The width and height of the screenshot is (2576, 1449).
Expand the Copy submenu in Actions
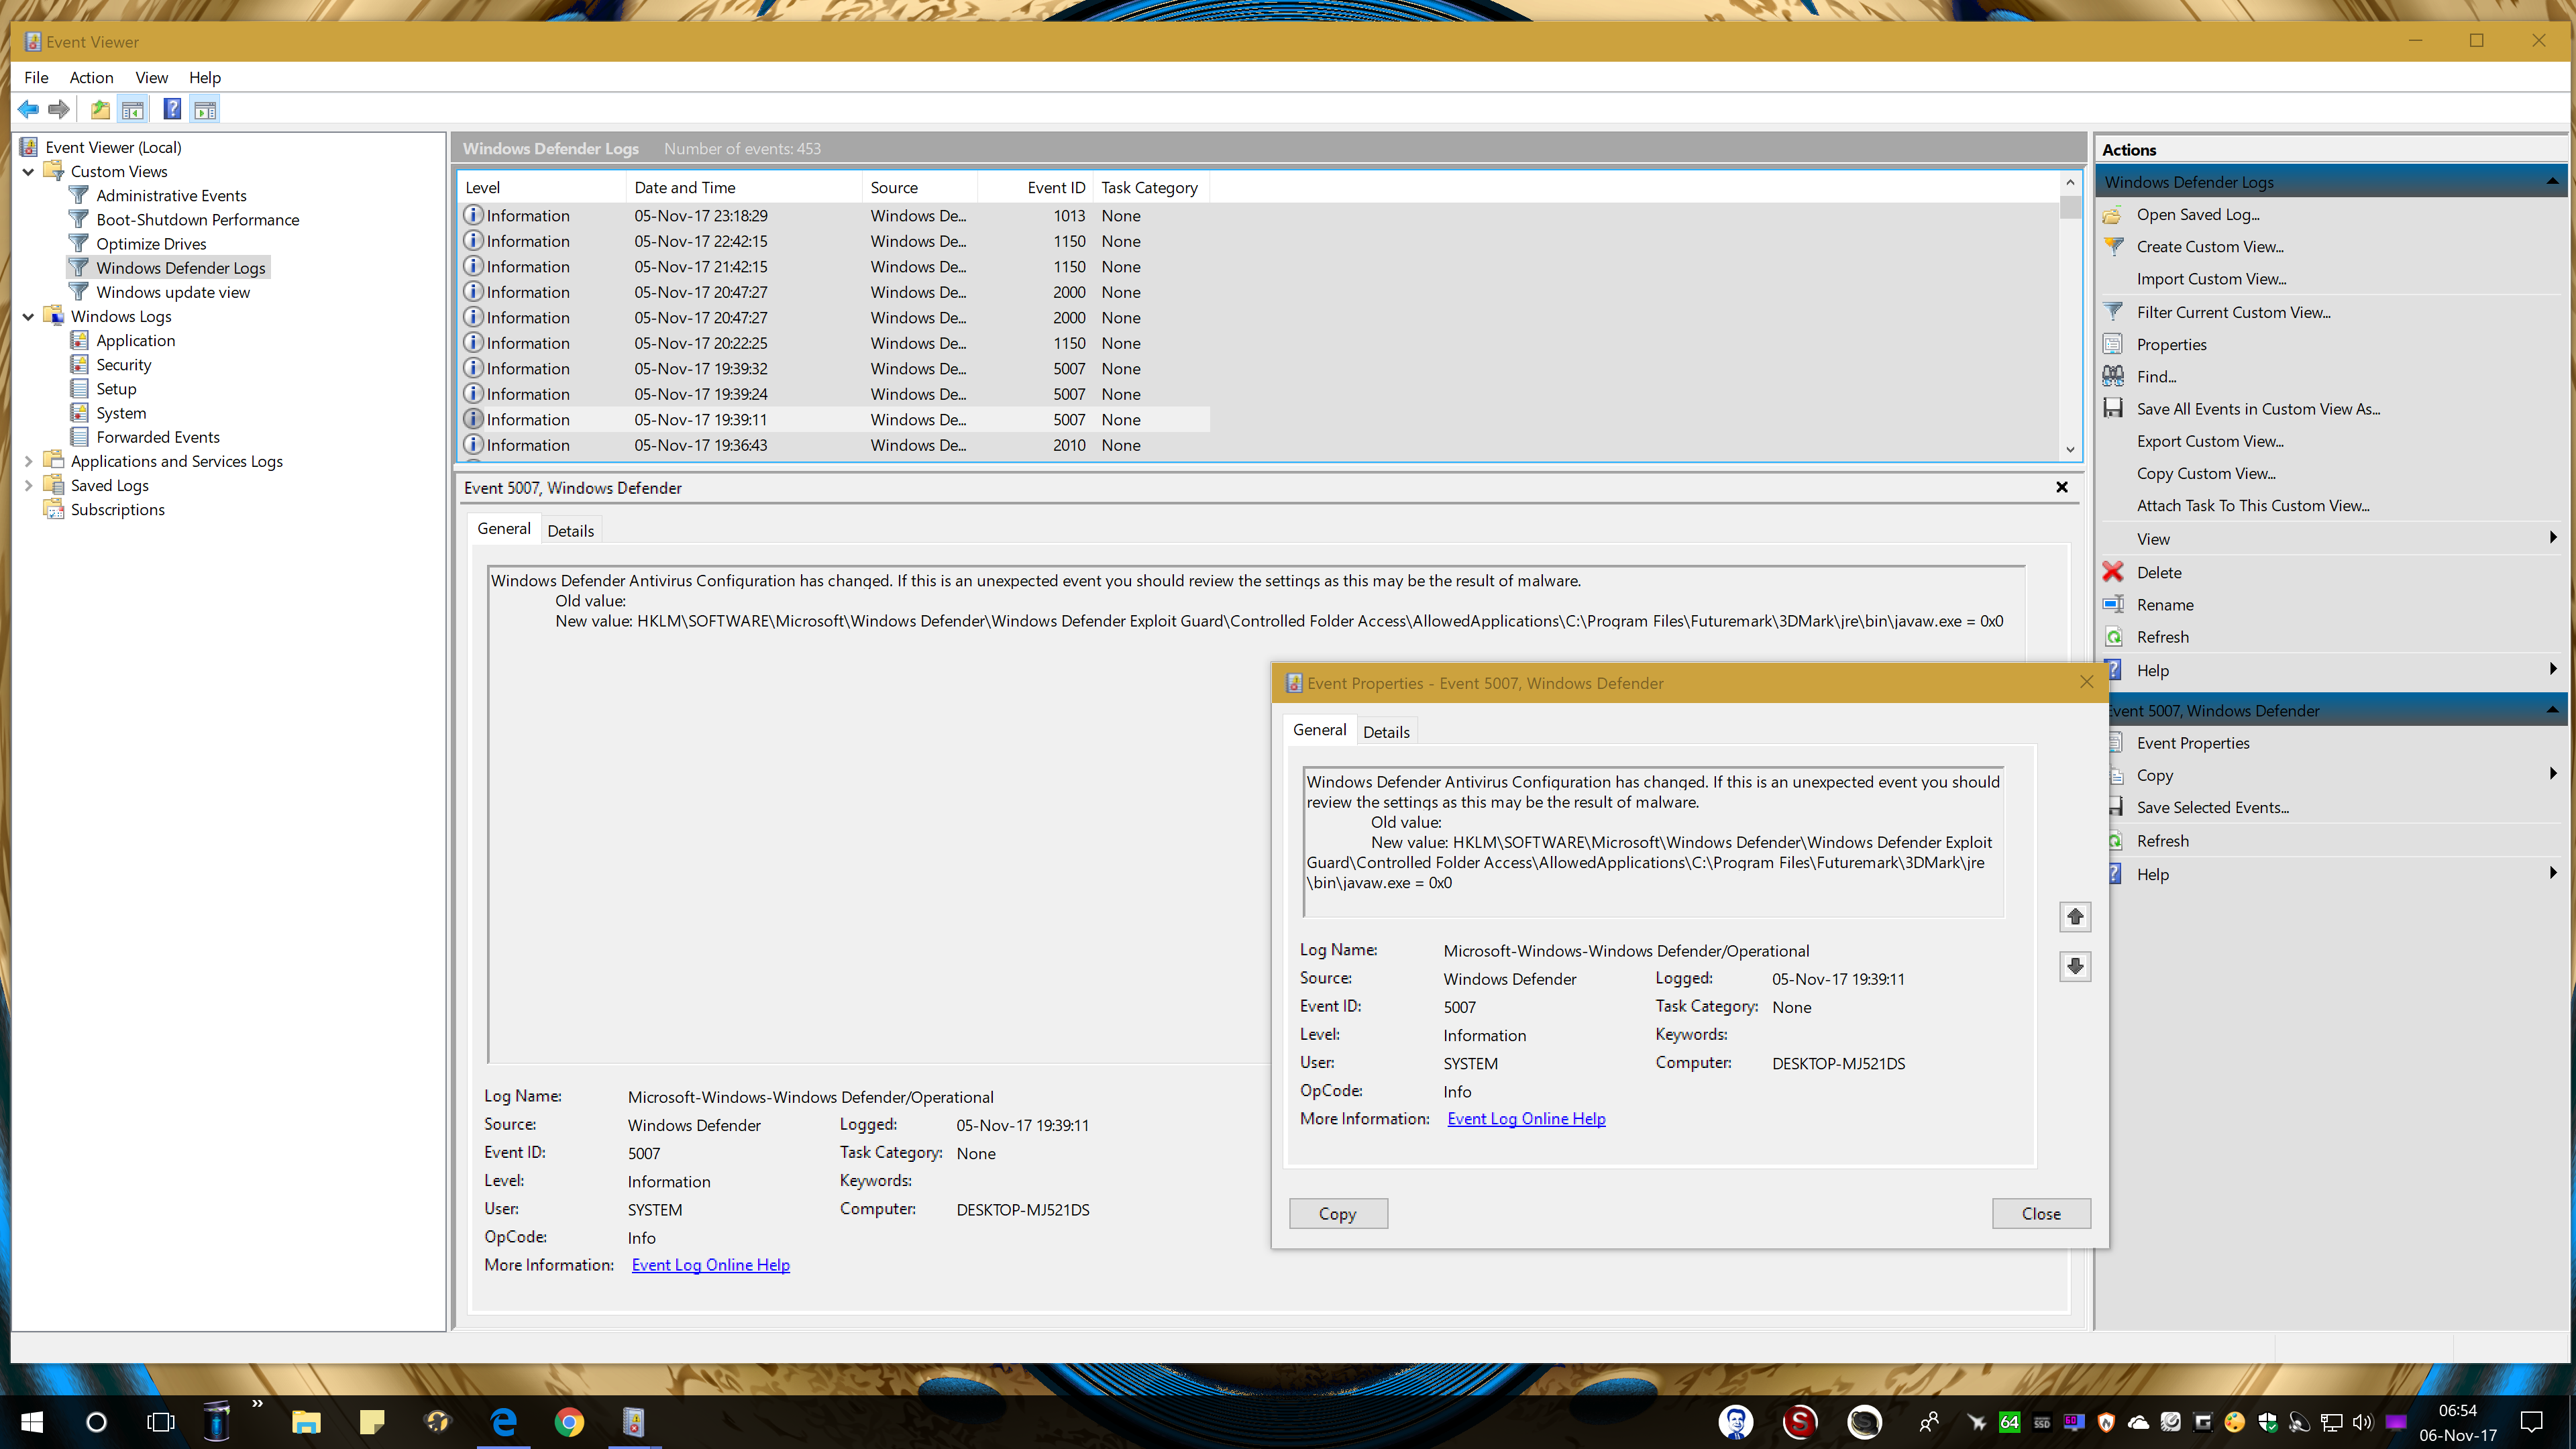(x=2553, y=774)
